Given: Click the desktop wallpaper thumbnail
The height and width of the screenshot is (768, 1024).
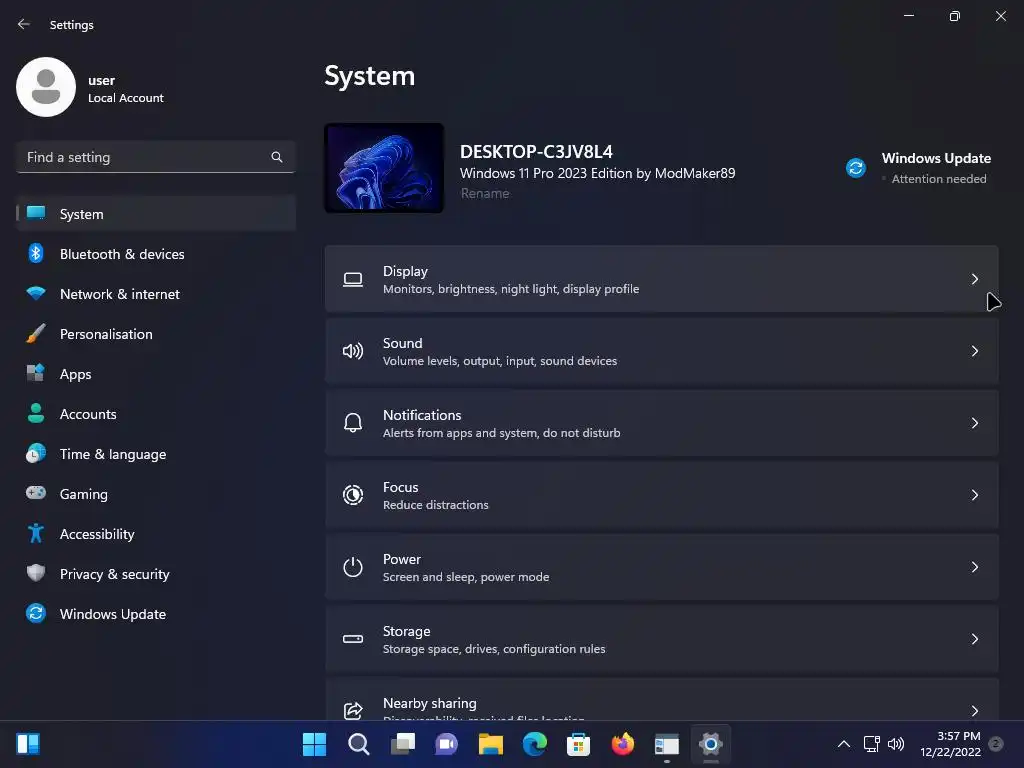Looking at the screenshot, I should pos(384,168).
